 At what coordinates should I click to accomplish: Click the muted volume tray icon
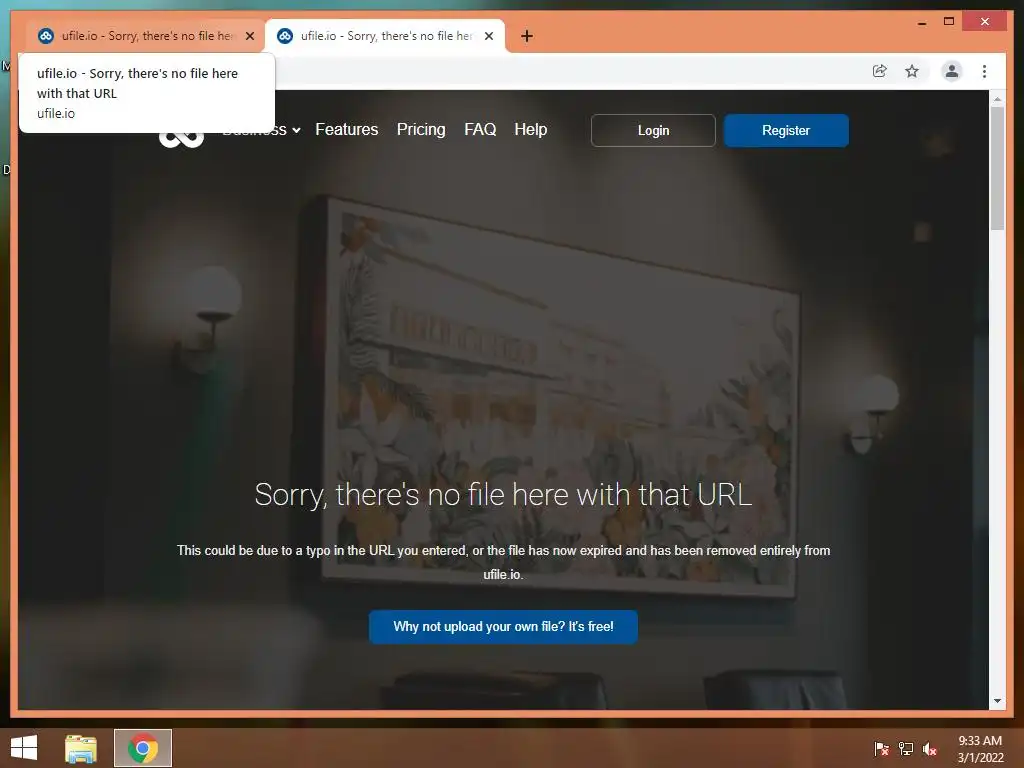coord(930,748)
